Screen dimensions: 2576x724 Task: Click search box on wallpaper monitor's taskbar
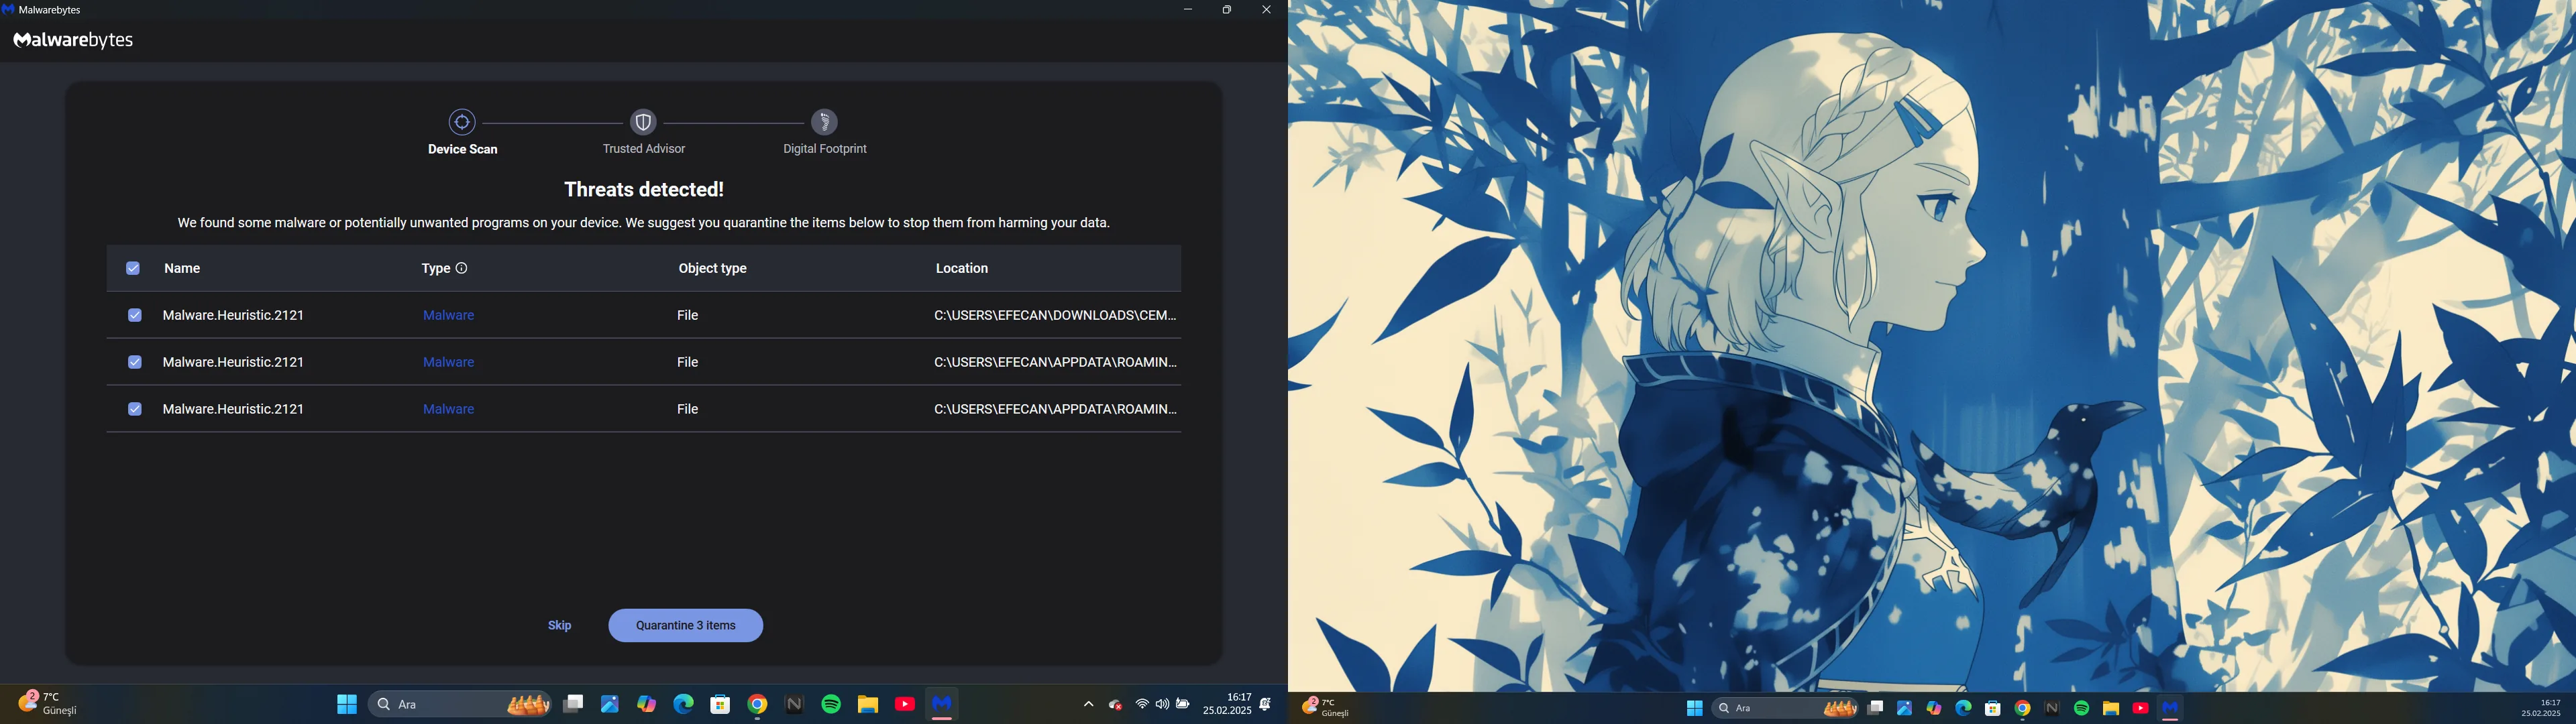coord(1786,709)
